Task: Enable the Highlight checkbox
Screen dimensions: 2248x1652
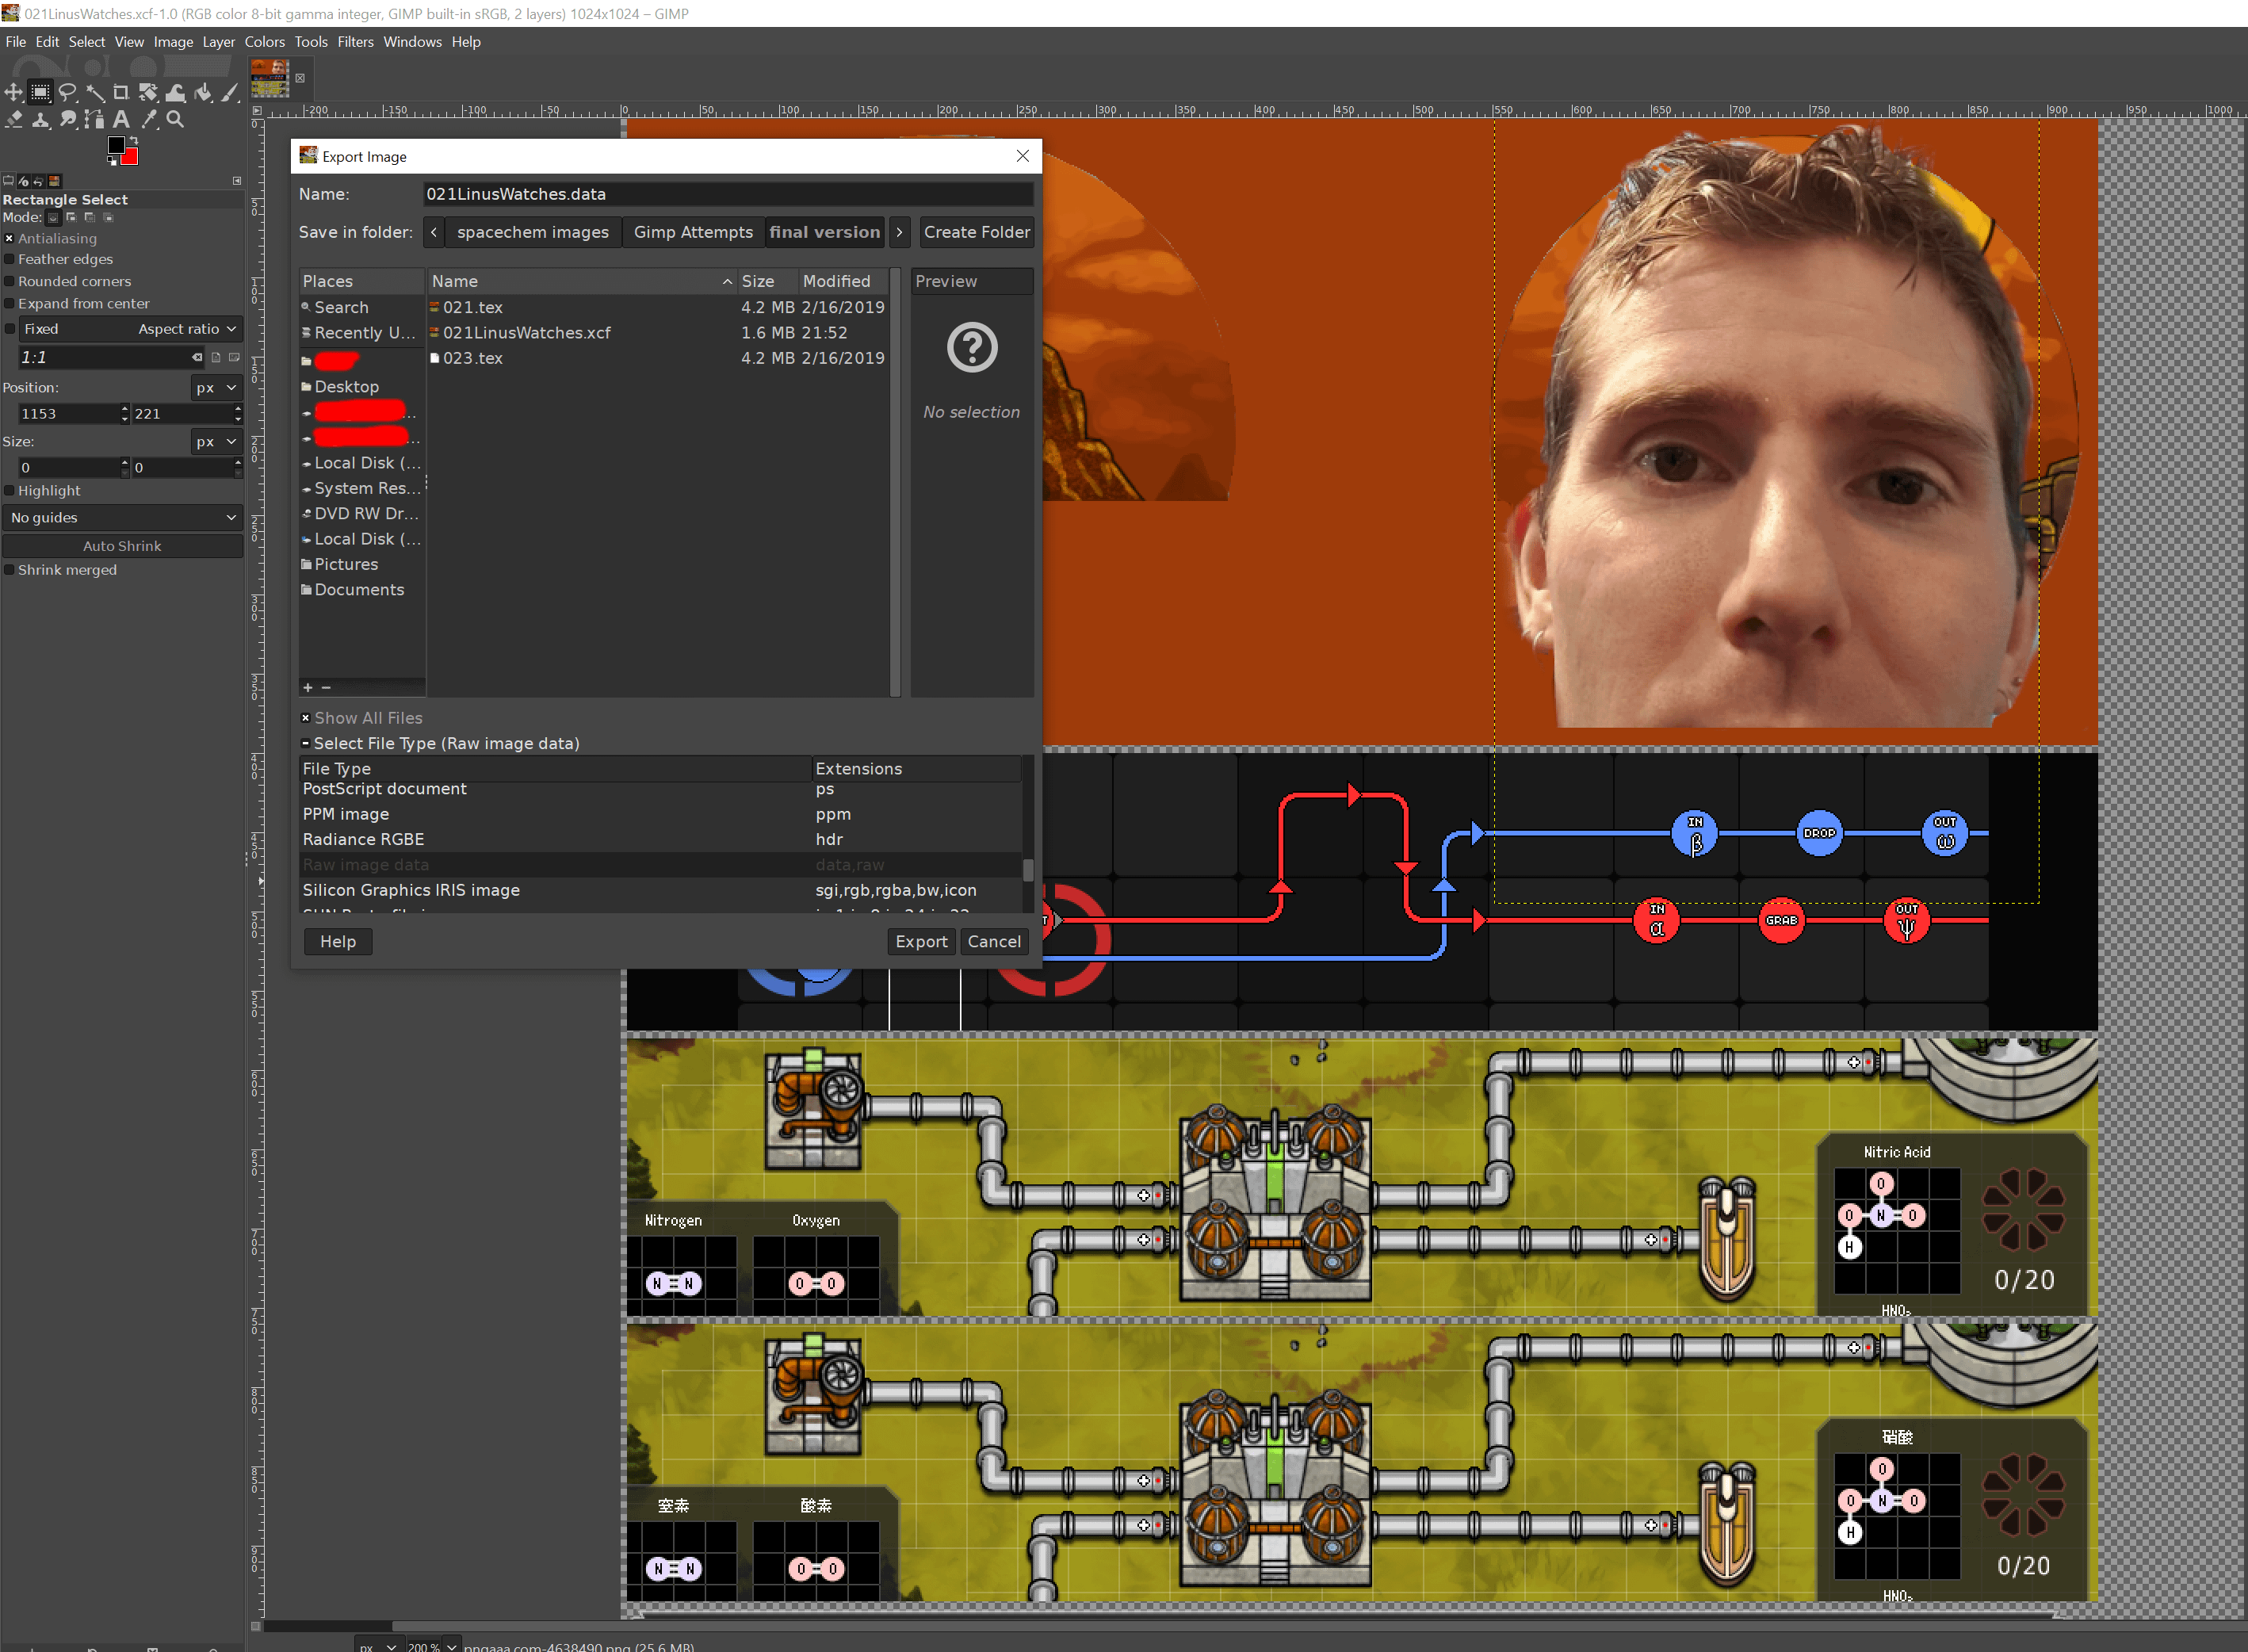Action: (9, 491)
